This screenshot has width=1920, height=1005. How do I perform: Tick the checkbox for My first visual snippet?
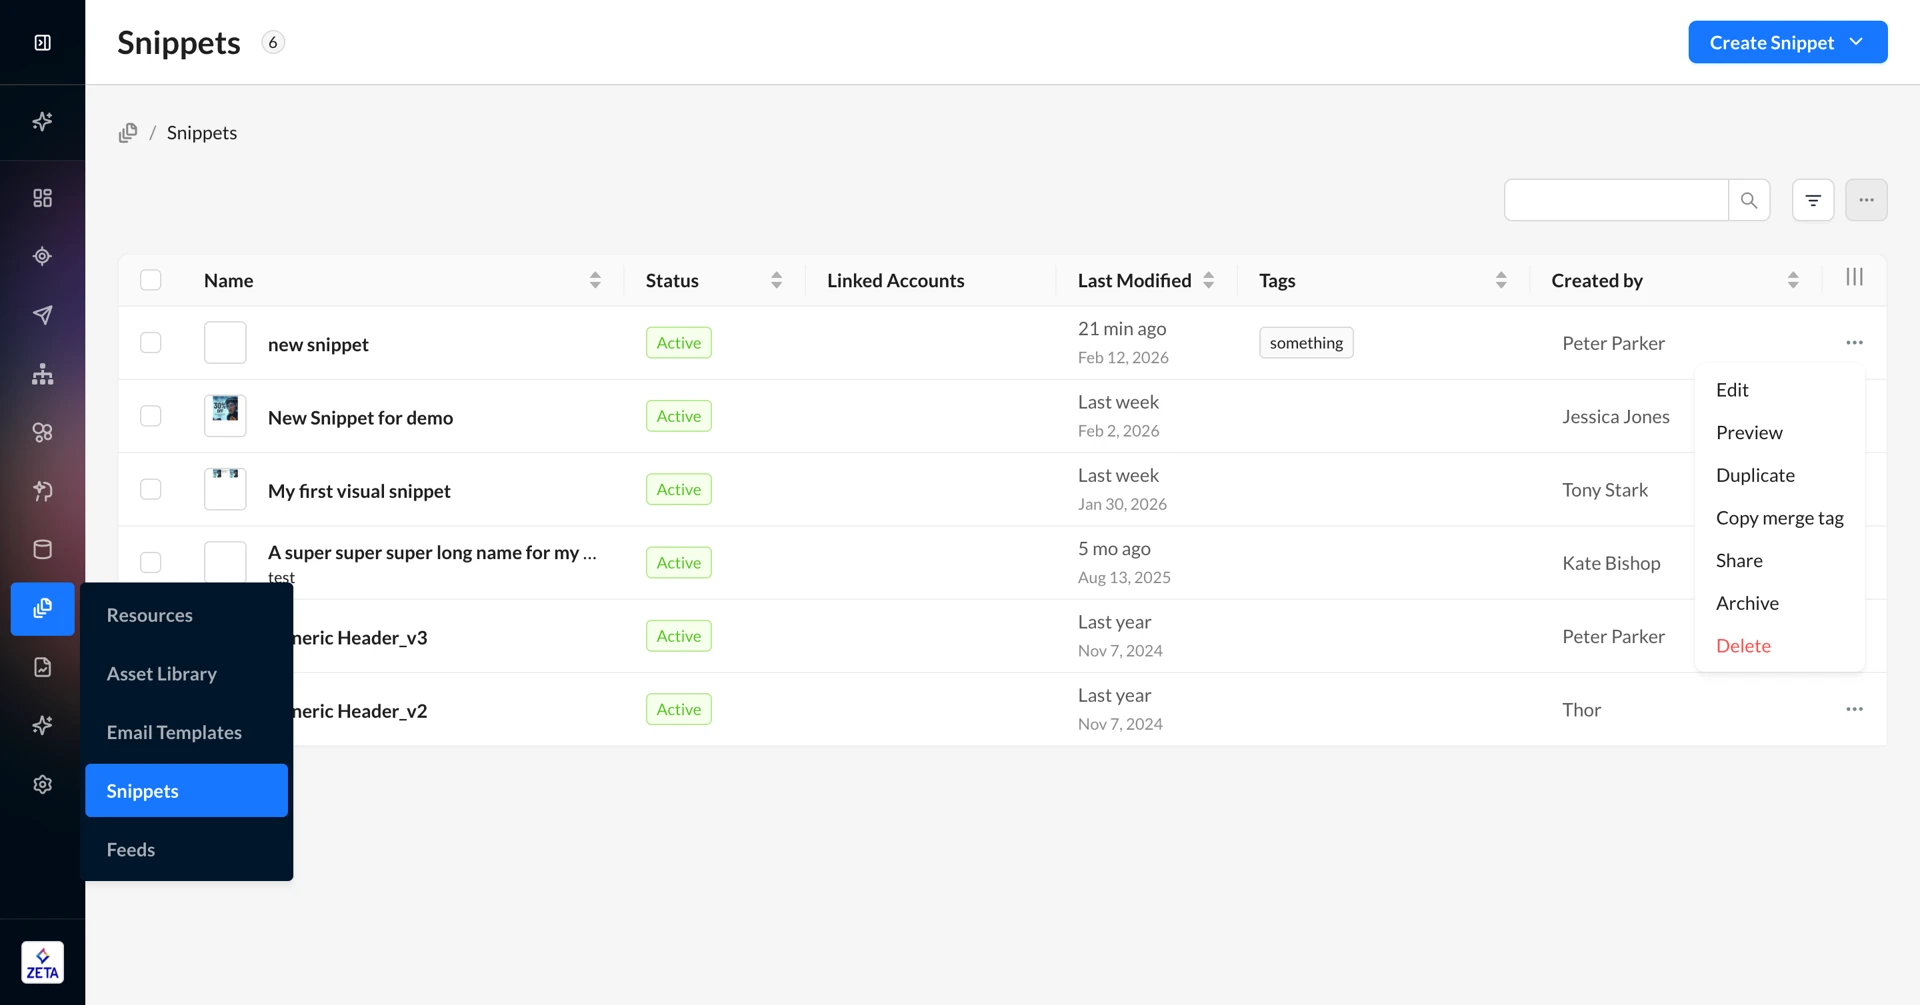click(151, 489)
